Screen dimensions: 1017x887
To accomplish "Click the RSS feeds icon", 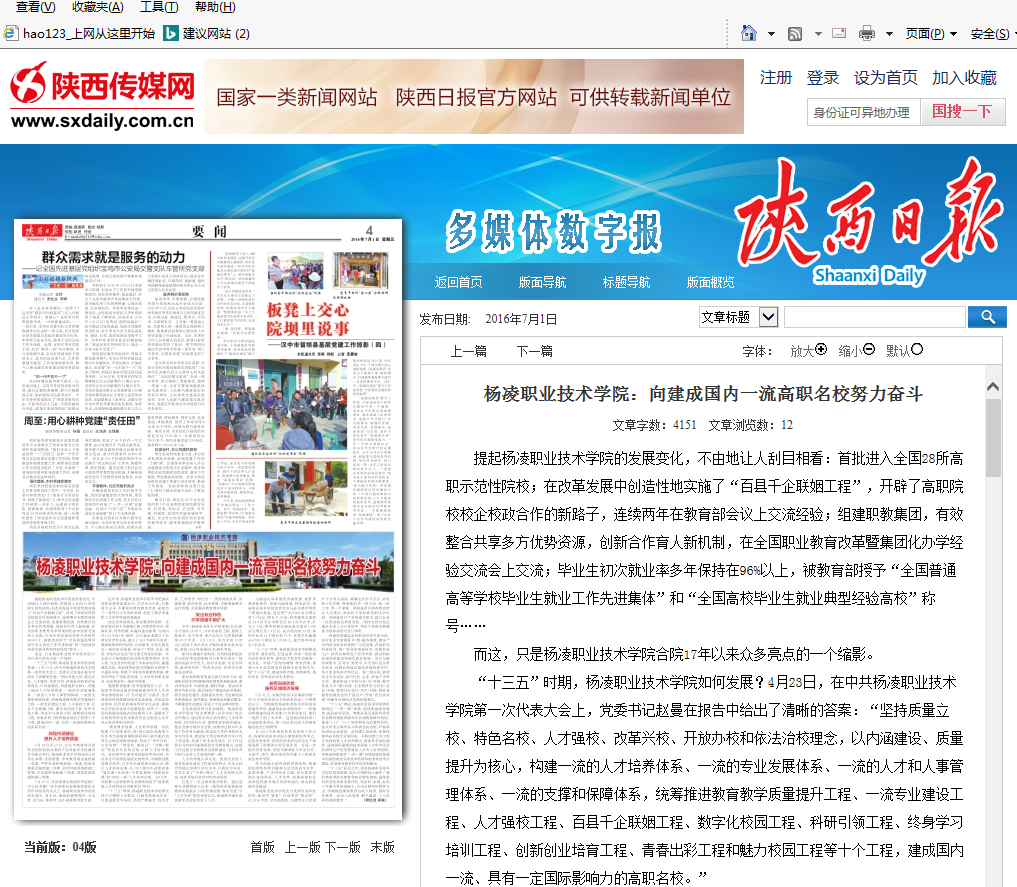I will click(x=795, y=33).
